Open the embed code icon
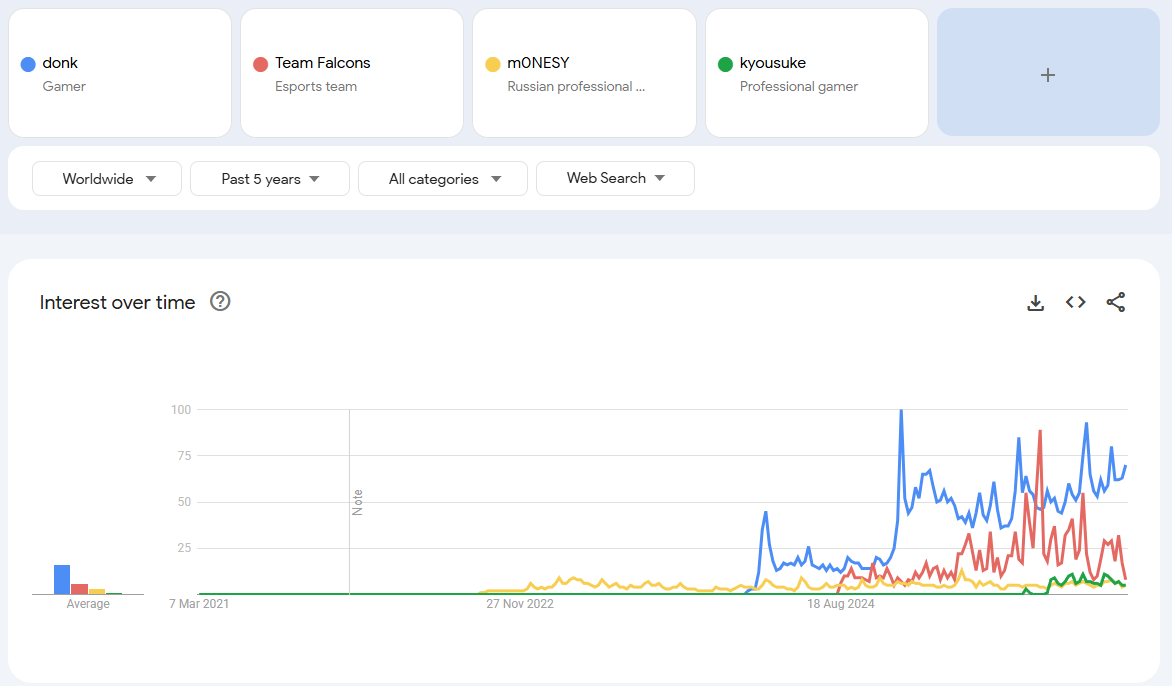Viewport: 1172px width, 686px height. point(1075,302)
